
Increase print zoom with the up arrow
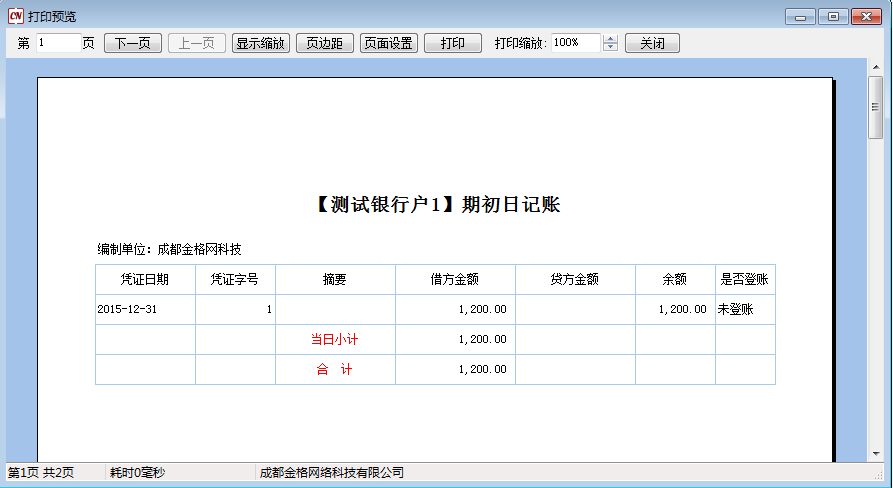pos(611,39)
